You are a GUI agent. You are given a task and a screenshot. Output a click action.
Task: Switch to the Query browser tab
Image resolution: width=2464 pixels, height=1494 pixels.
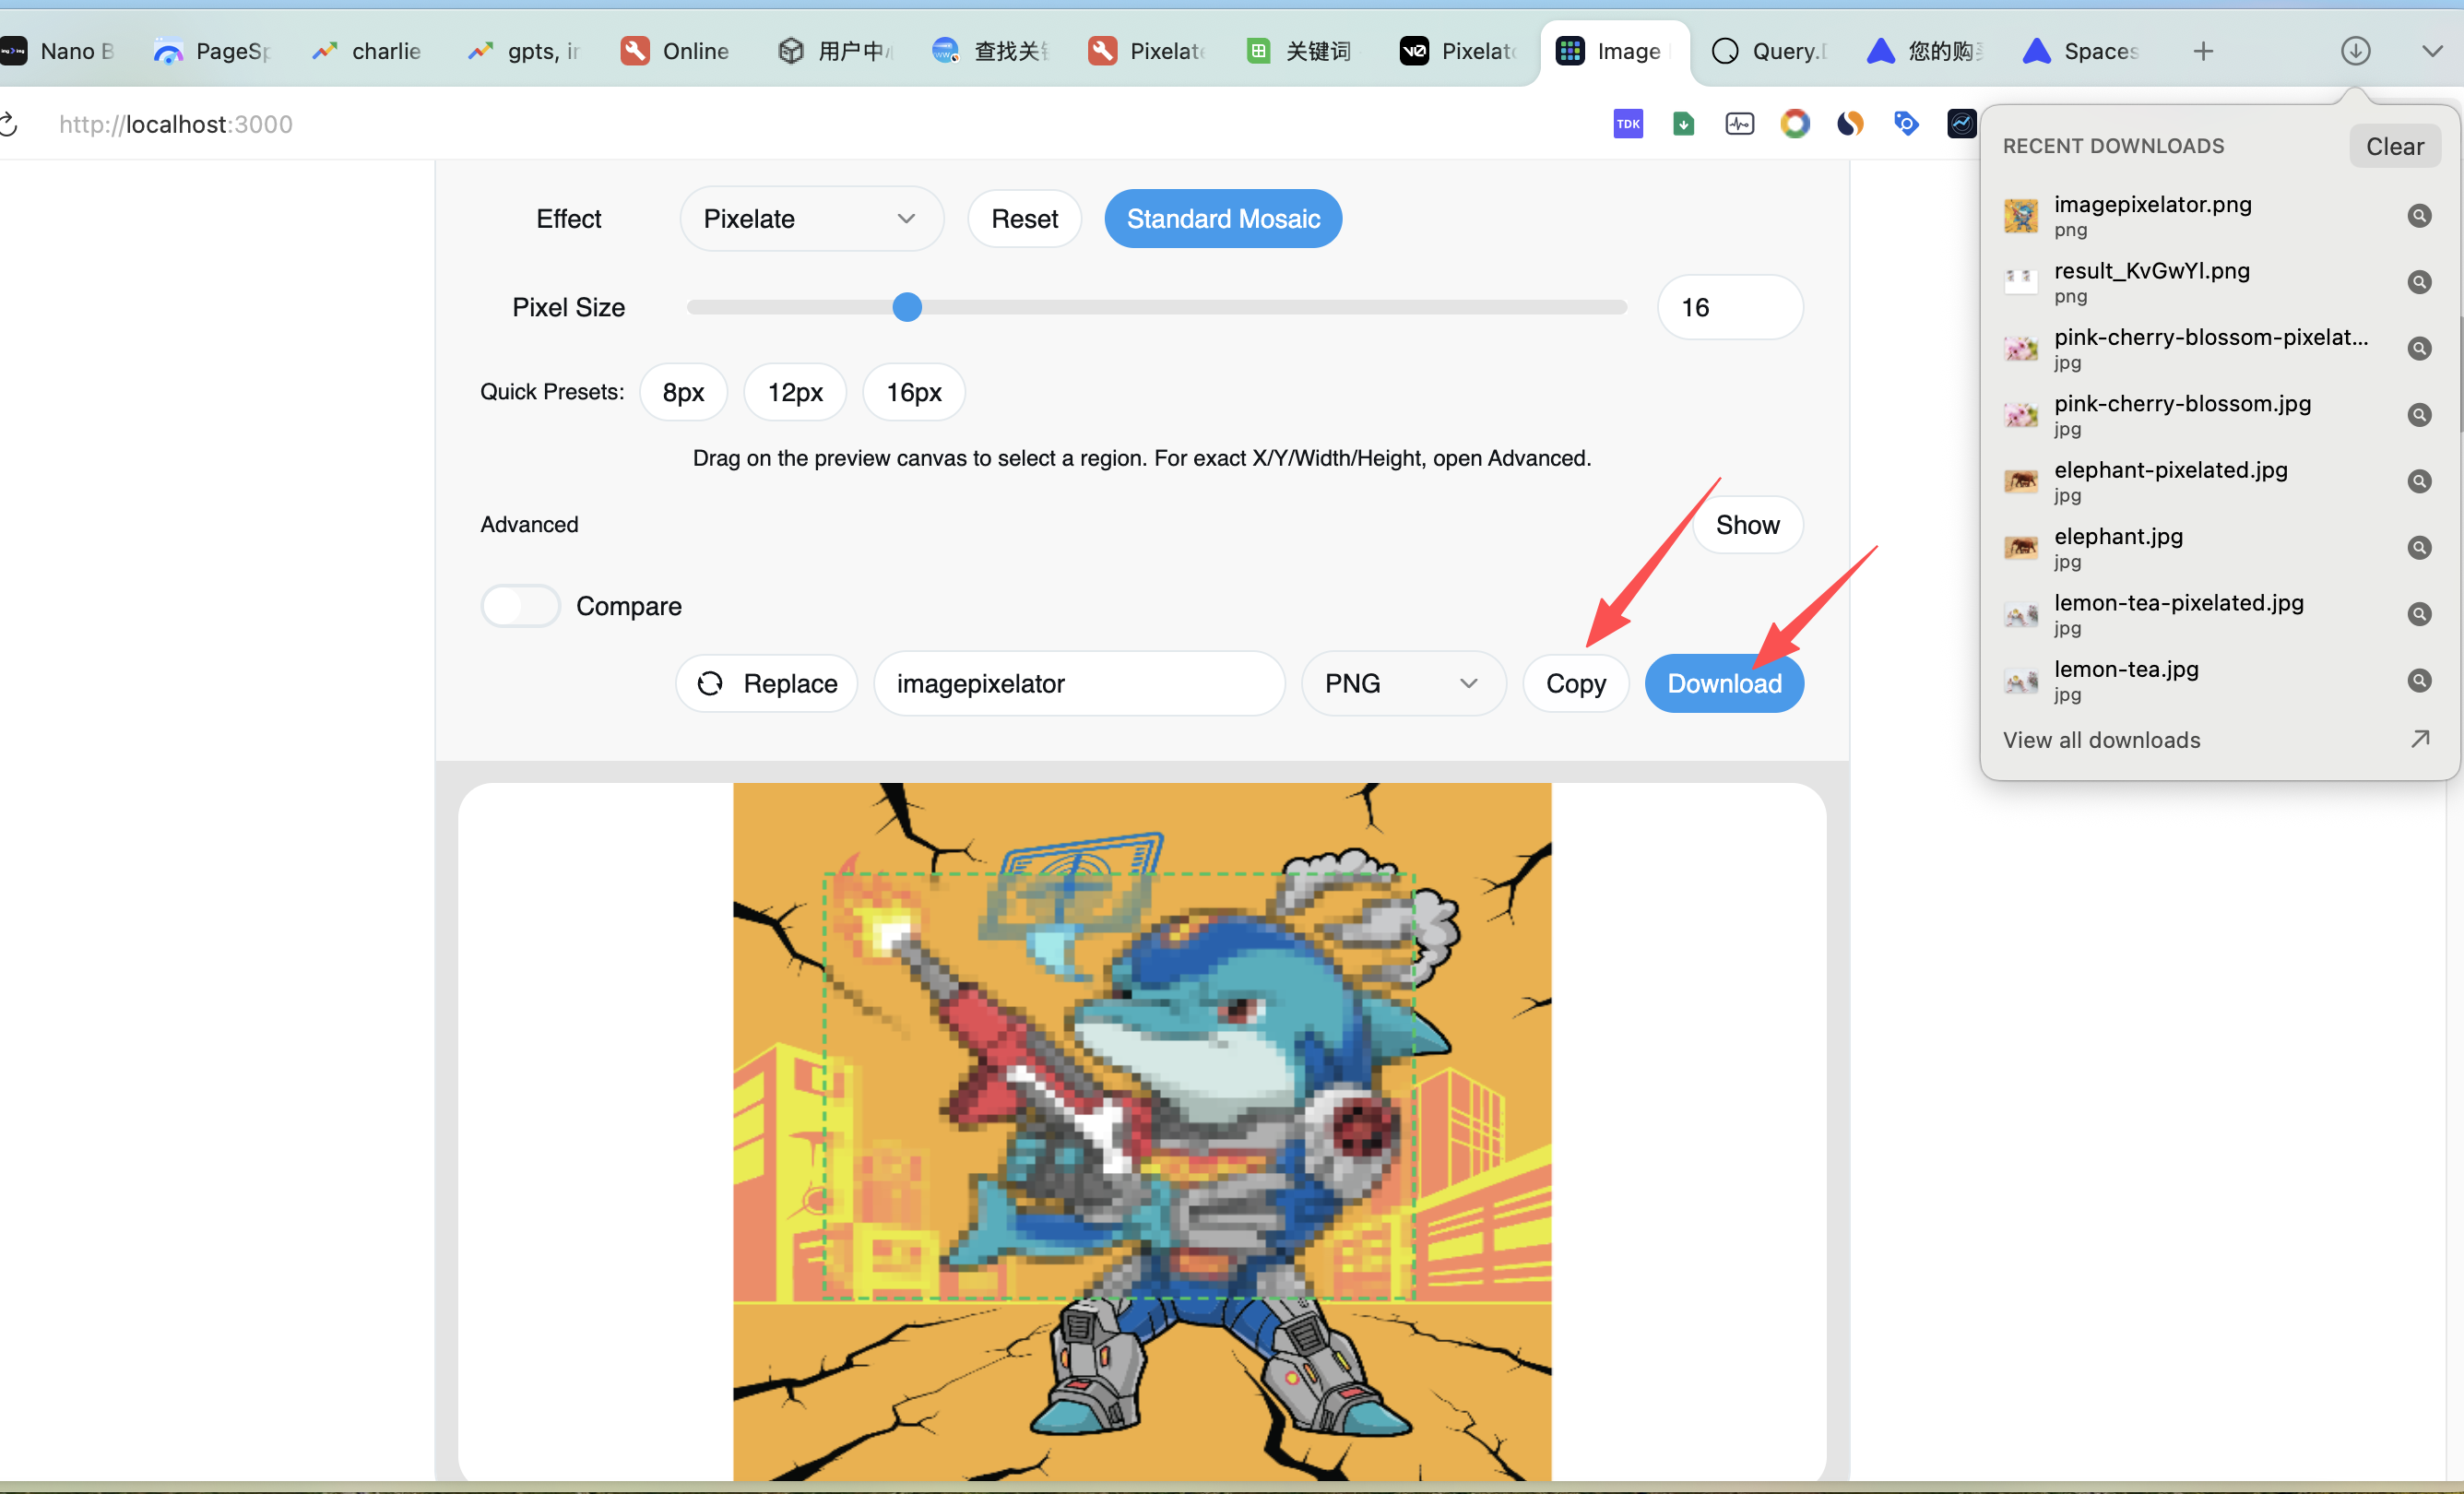[1768, 51]
